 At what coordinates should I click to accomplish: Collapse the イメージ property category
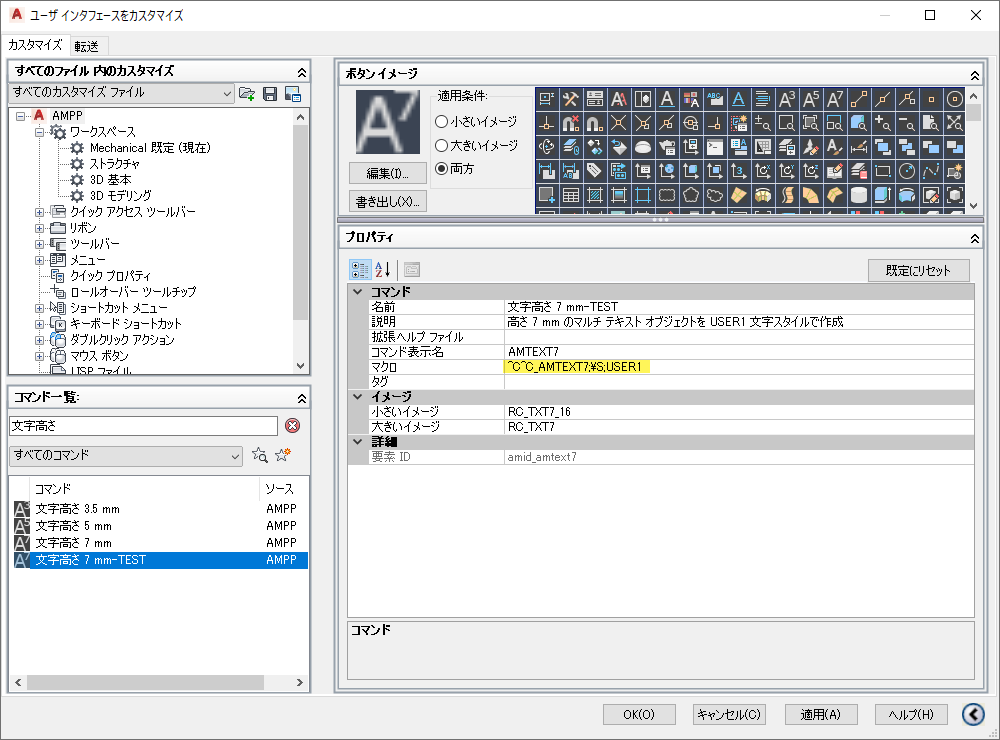point(358,396)
